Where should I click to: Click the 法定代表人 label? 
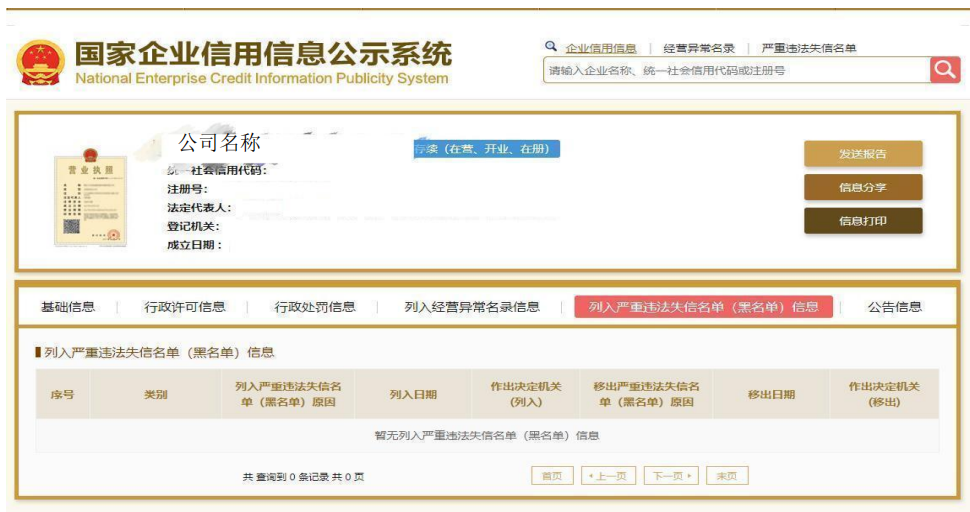tap(199, 208)
